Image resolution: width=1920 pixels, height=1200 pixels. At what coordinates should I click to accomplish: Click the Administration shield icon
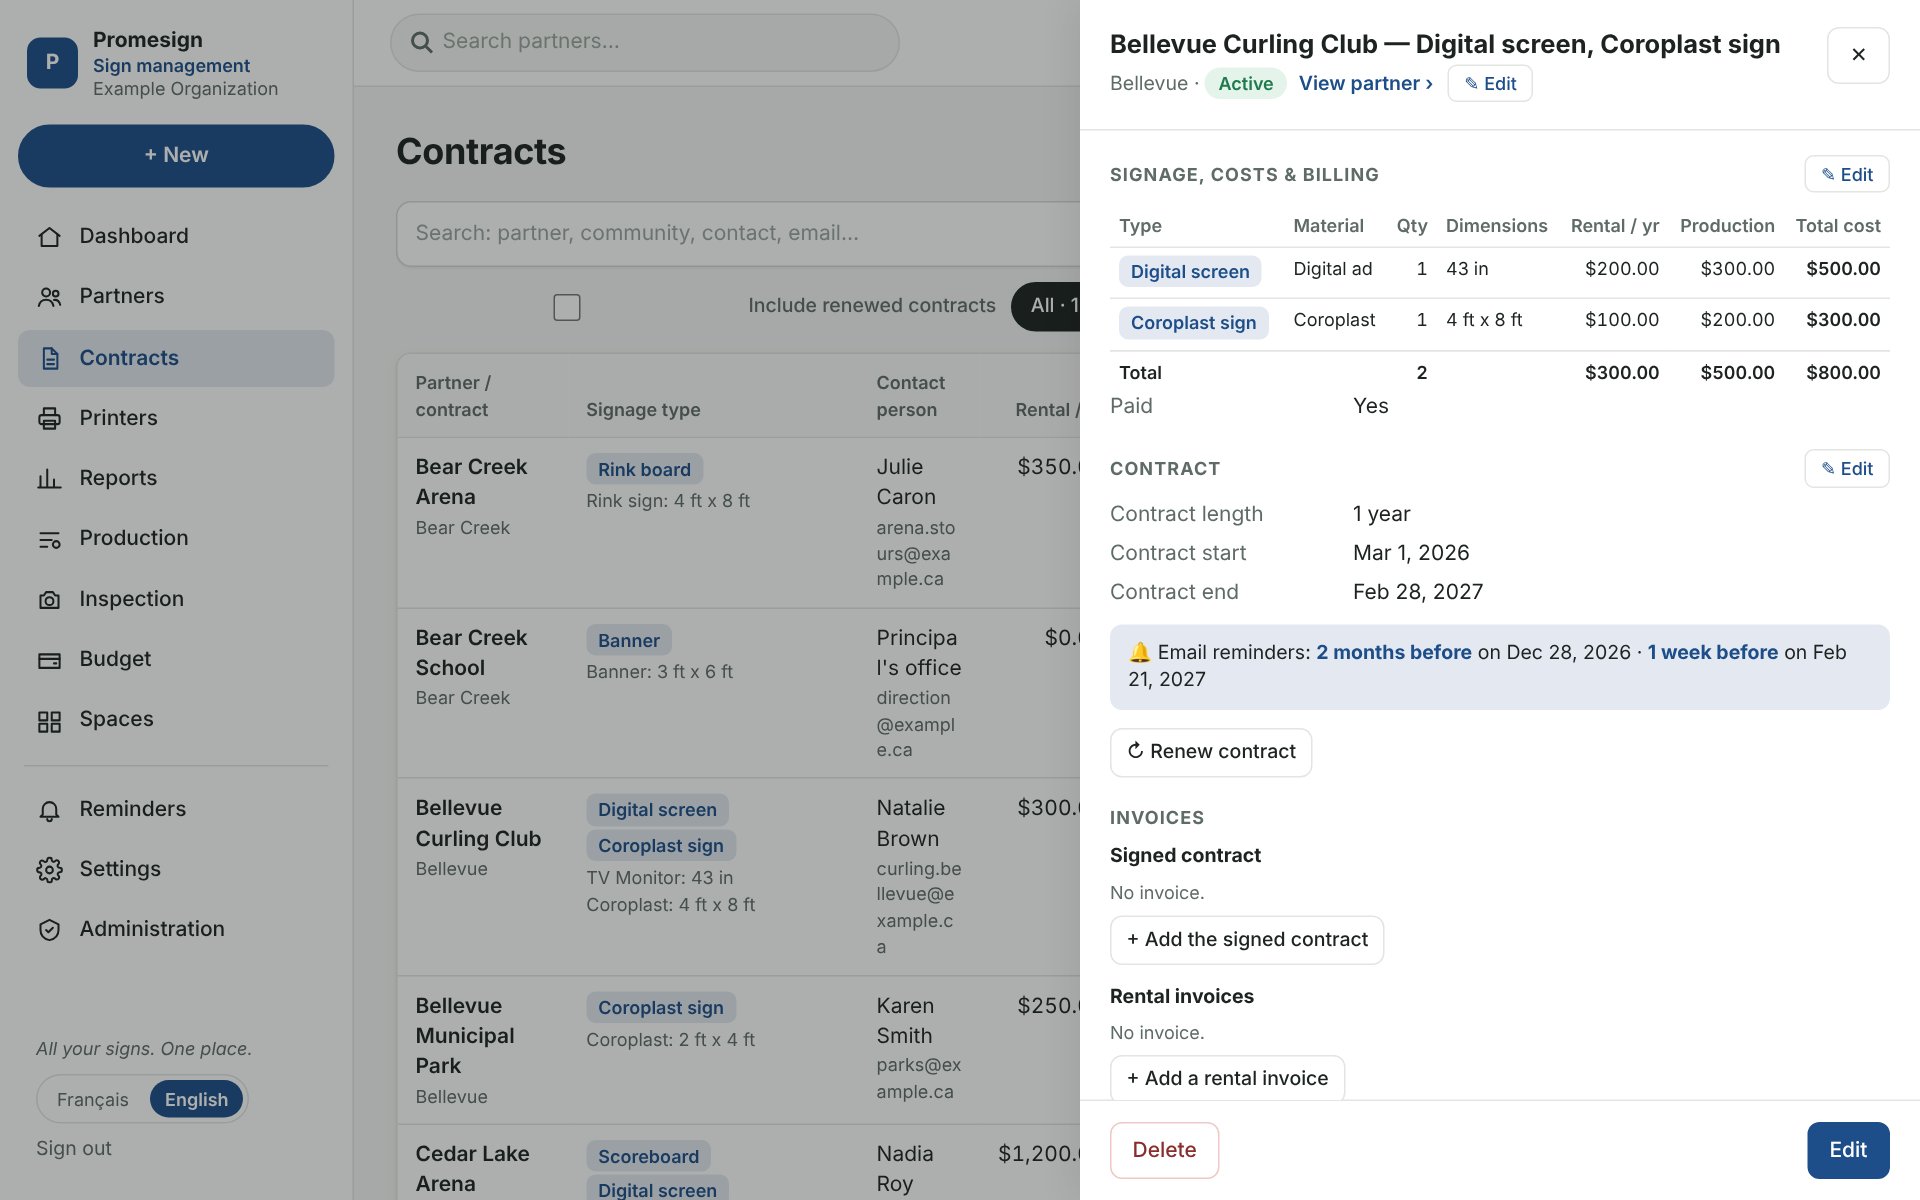pyautogui.click(x=49, y=930)
